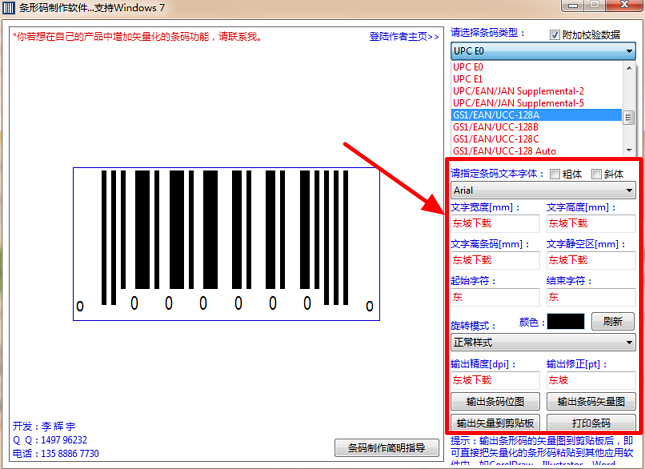This screenshot has height=469, width=645.
Task: Select UPC E0 in the type list
Action: click(x=537, y=67)
